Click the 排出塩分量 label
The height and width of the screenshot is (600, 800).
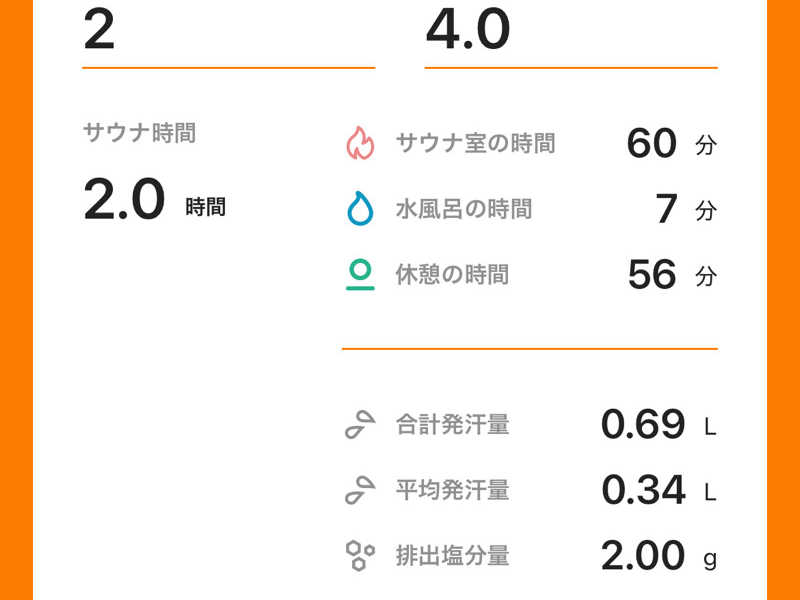pyautogui.click(x=452, y=555)
